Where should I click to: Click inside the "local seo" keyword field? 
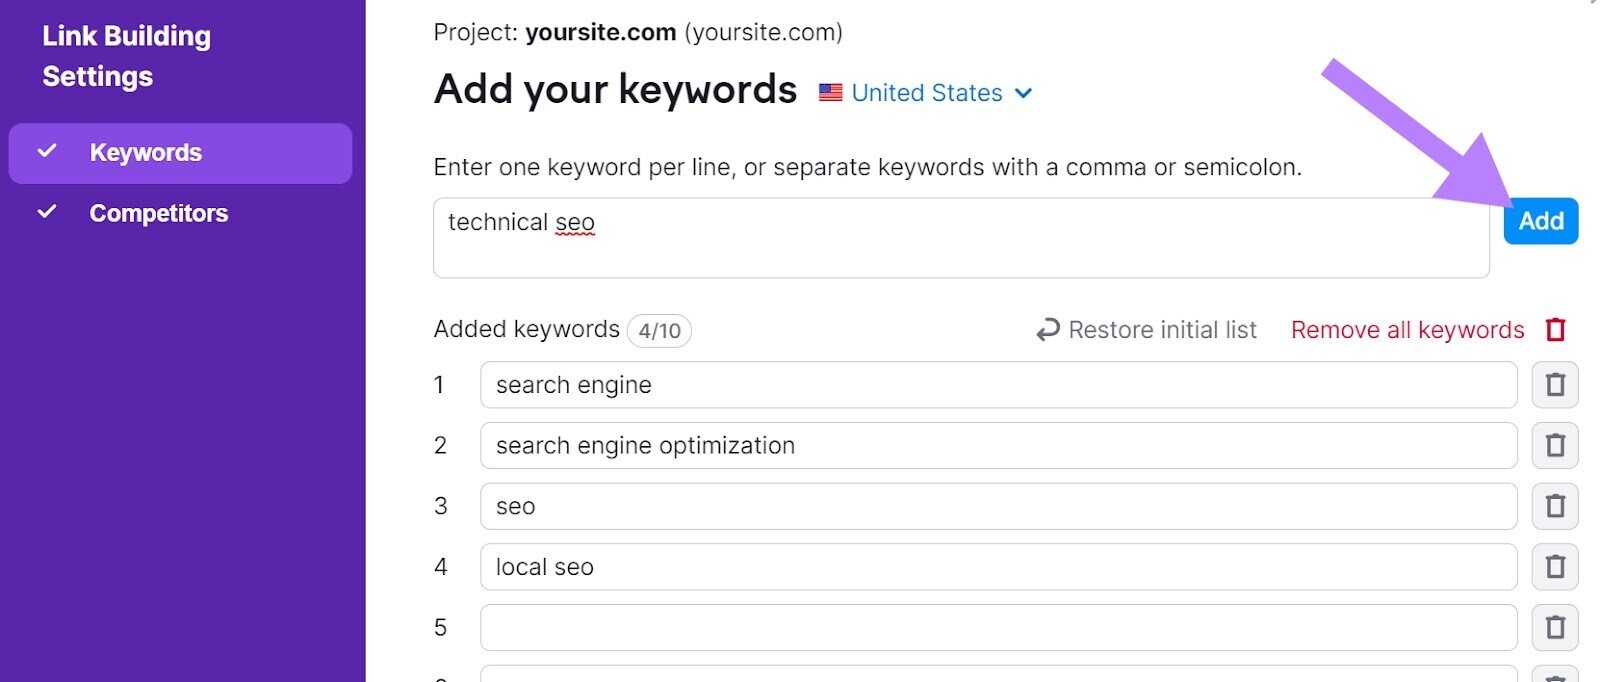click(997, 567)
